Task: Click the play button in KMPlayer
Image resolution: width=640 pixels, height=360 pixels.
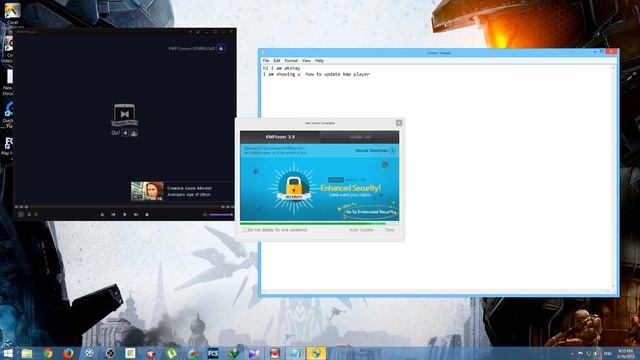Action: [x=124, y=214]
